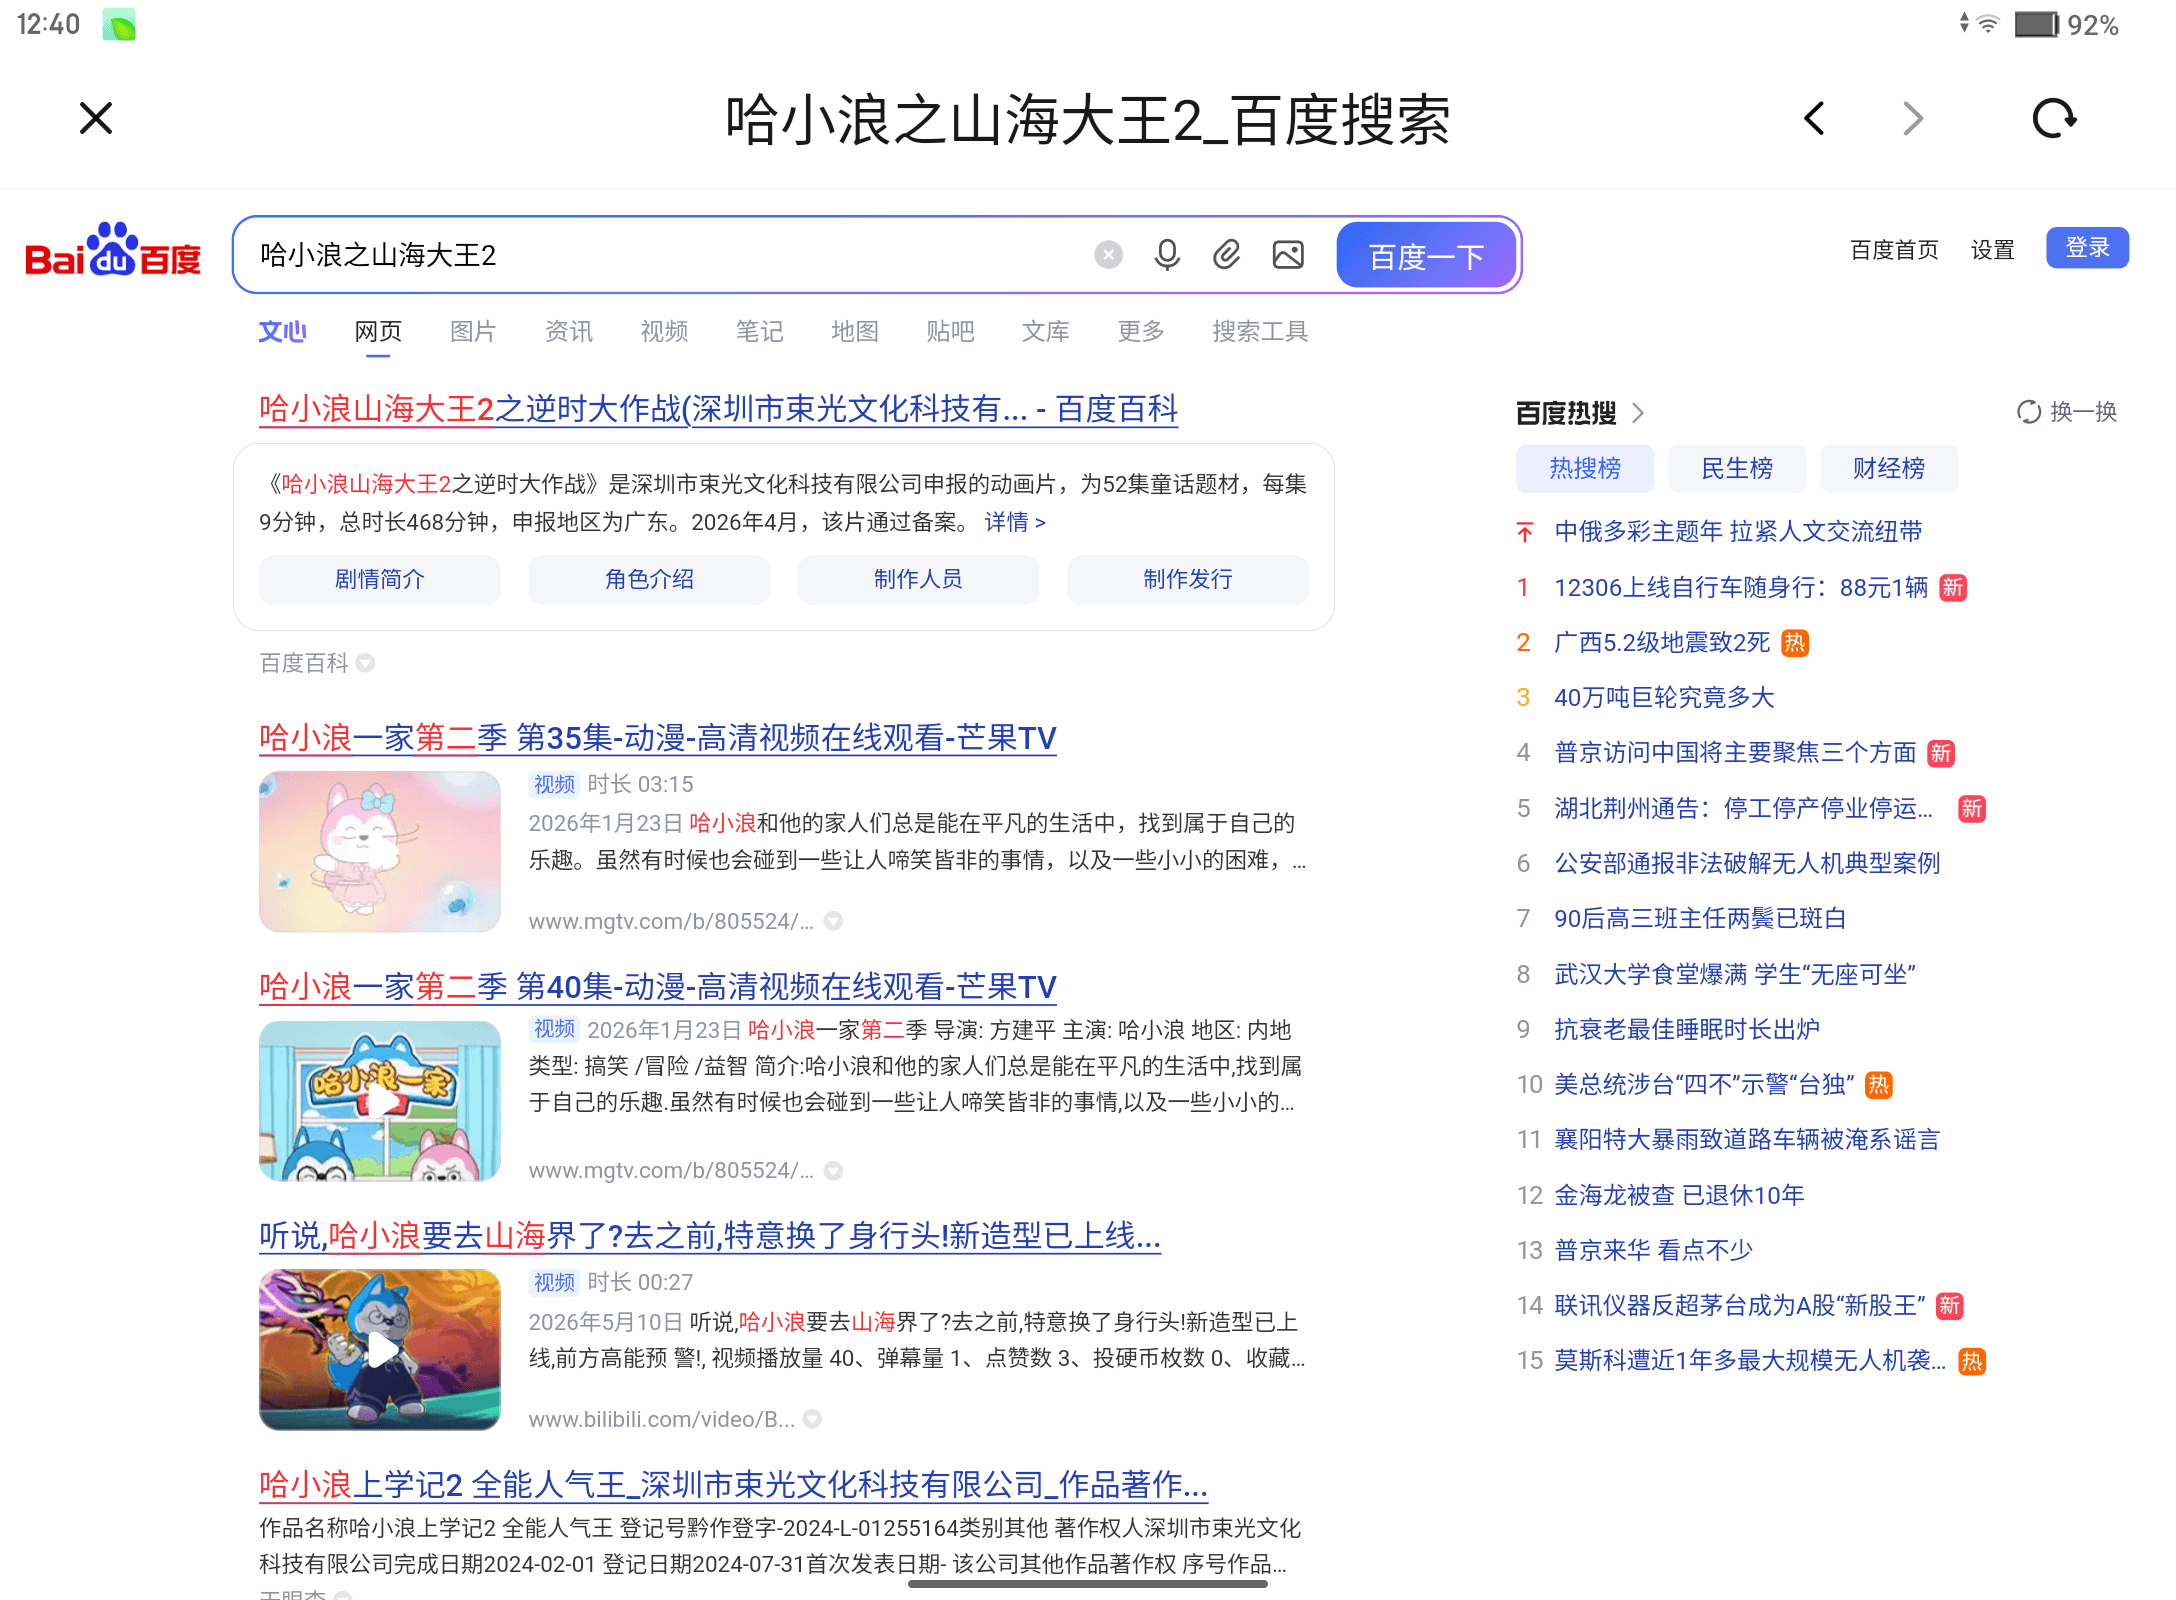The image size is (2176, 1600).
Task: Open 剧情简介 section button
Action: click(380, 579)
